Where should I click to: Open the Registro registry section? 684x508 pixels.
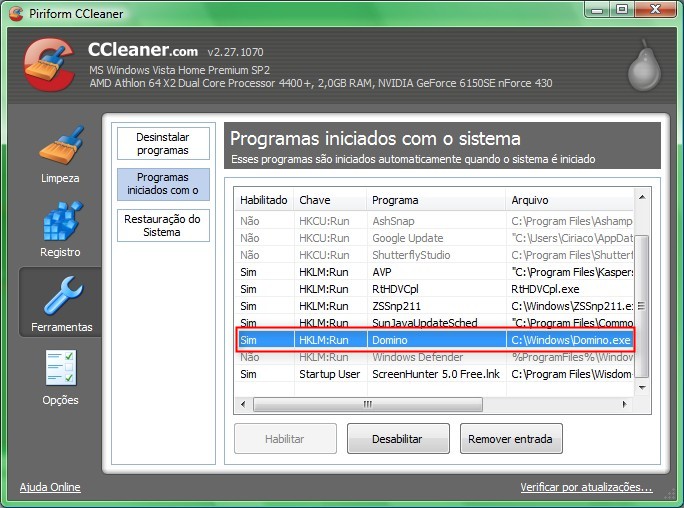[x=60, y=229]
